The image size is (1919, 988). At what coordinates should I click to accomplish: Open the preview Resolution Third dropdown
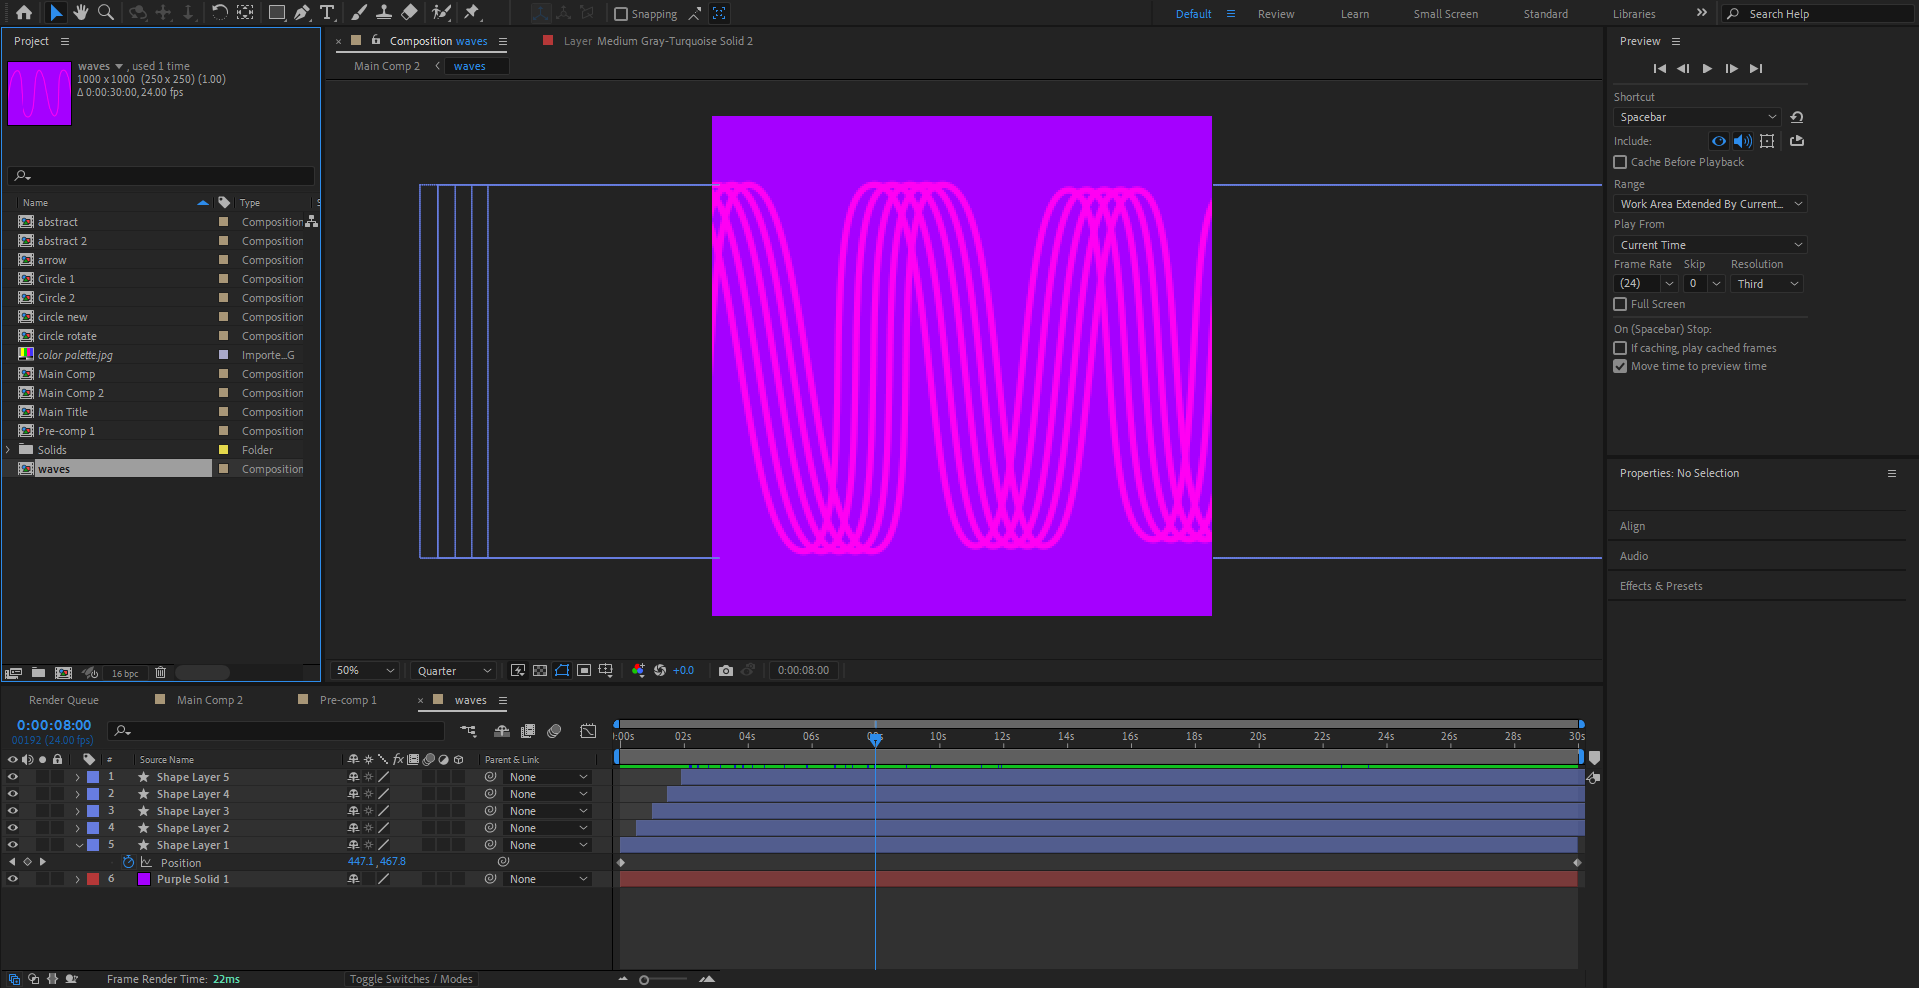tap(1767, 284)
